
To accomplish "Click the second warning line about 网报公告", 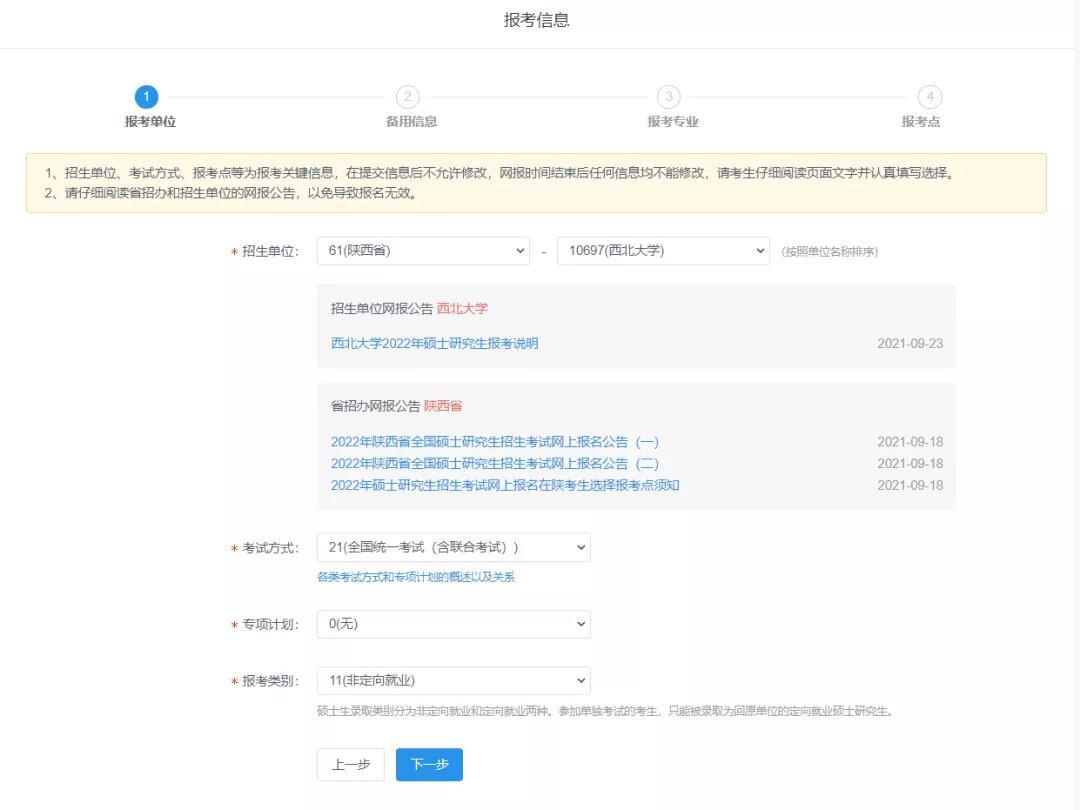I will click(231, 193).
